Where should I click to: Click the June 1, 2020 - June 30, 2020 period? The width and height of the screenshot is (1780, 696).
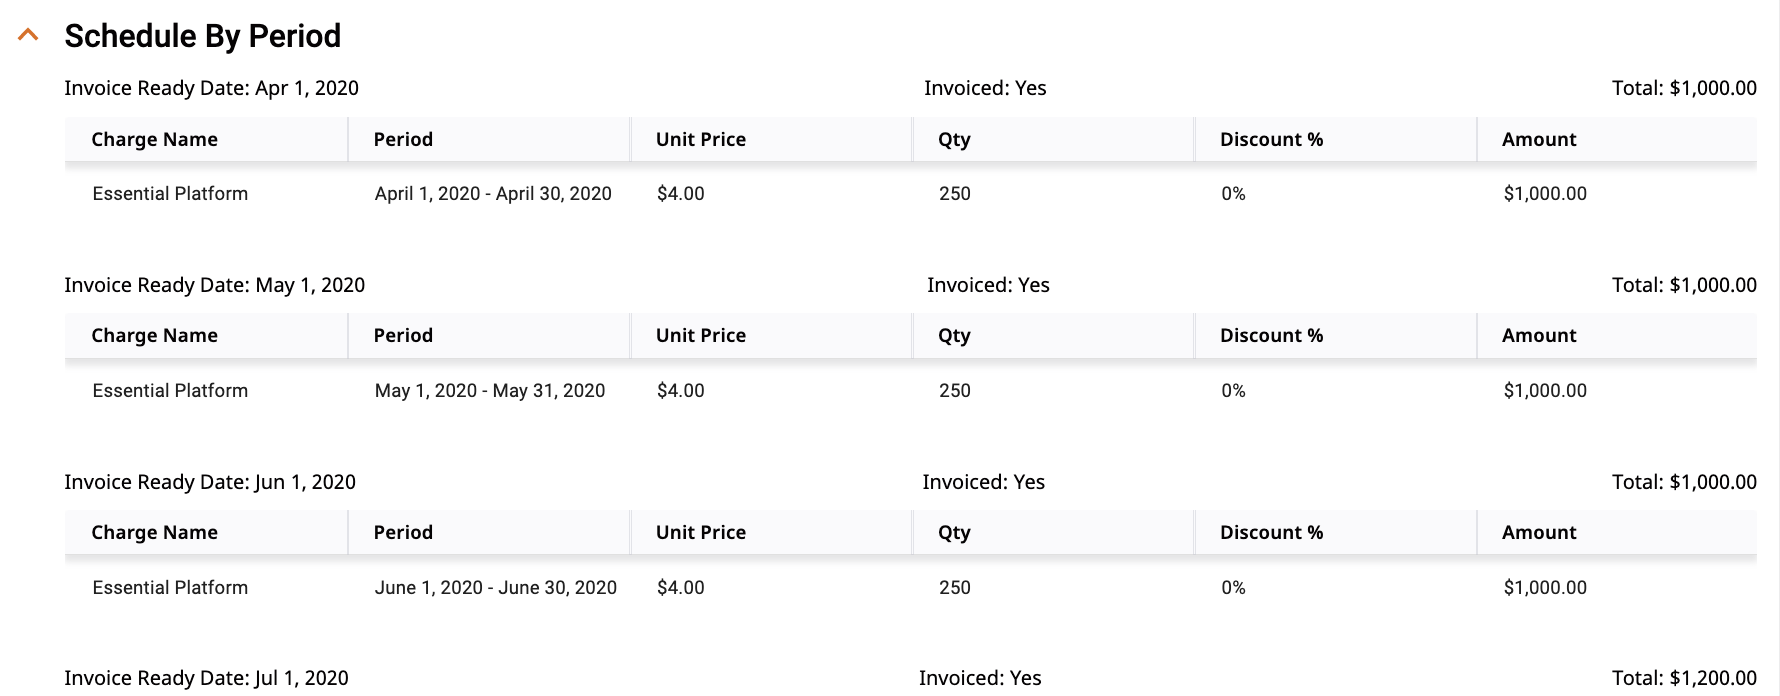tap(495, 588)
